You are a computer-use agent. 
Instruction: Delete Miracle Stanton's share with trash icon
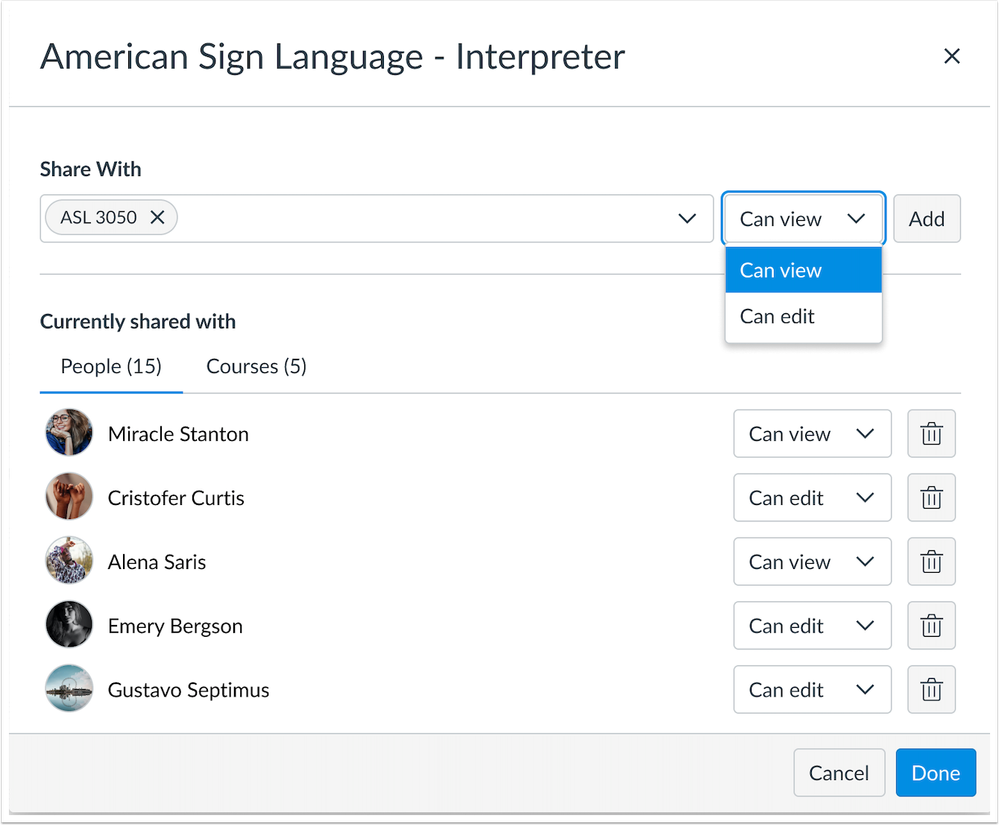click(x=931, y=434)
